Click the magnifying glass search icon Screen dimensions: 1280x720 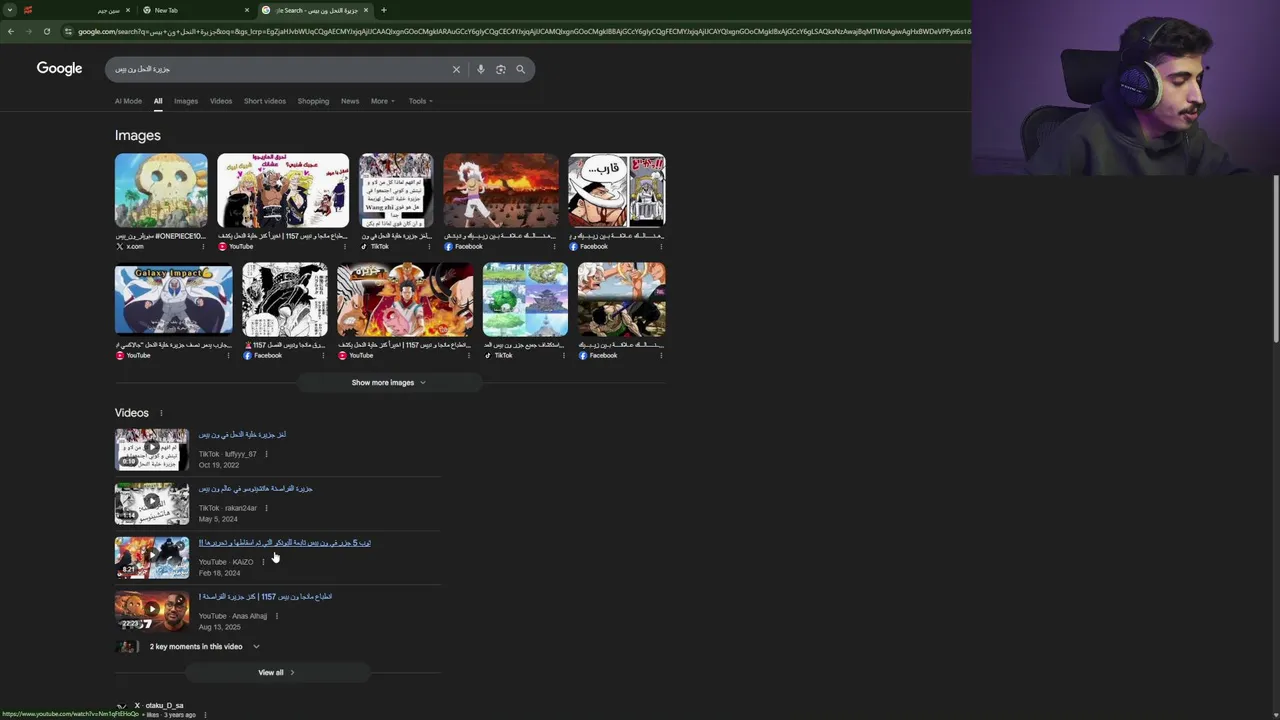(520, 69)
